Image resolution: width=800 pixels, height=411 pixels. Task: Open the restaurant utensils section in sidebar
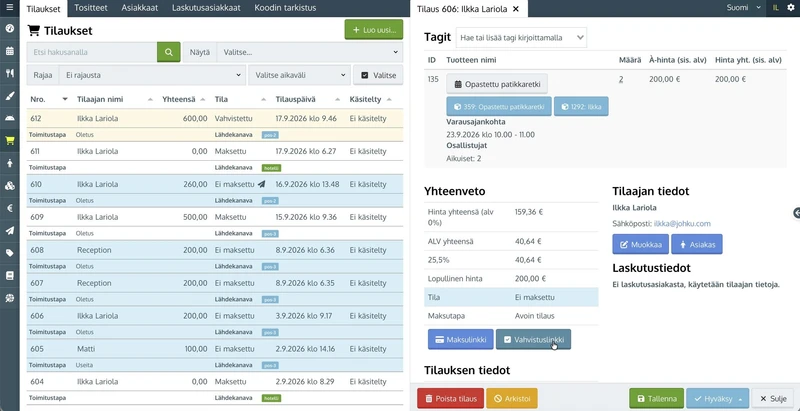click(10, 73)
